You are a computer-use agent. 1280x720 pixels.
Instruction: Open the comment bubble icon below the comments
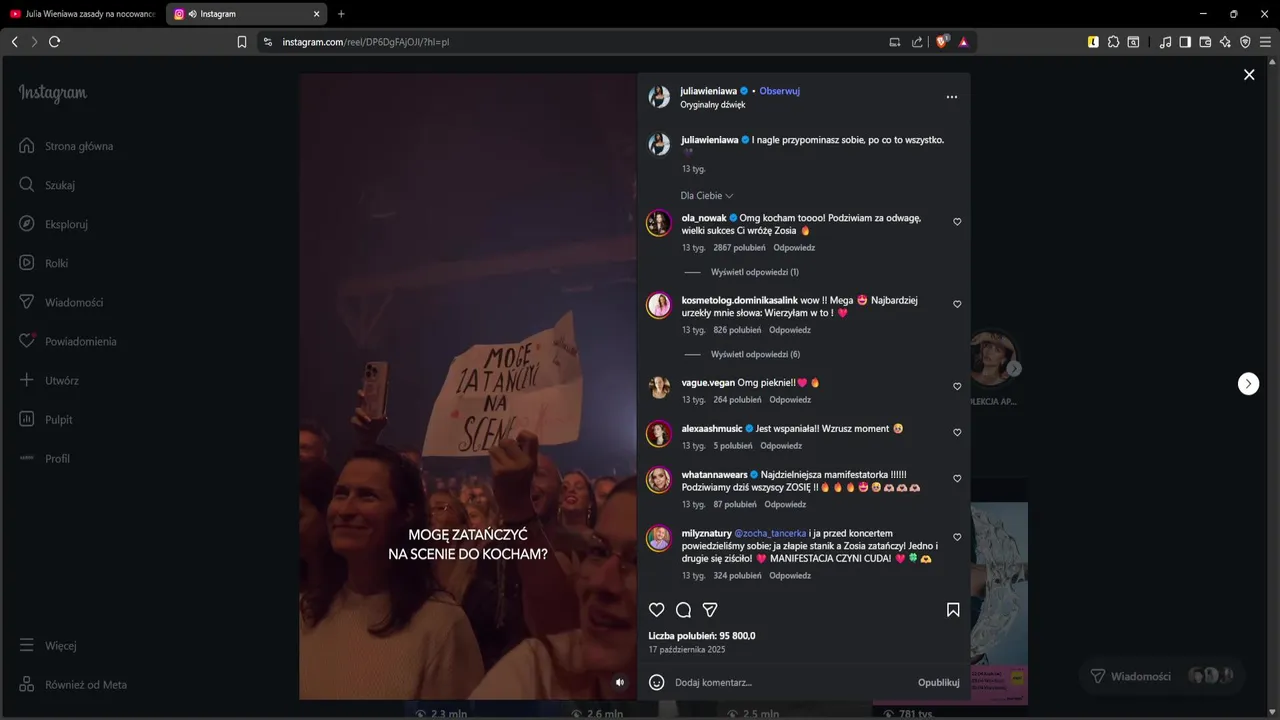(x=684, y=610)
